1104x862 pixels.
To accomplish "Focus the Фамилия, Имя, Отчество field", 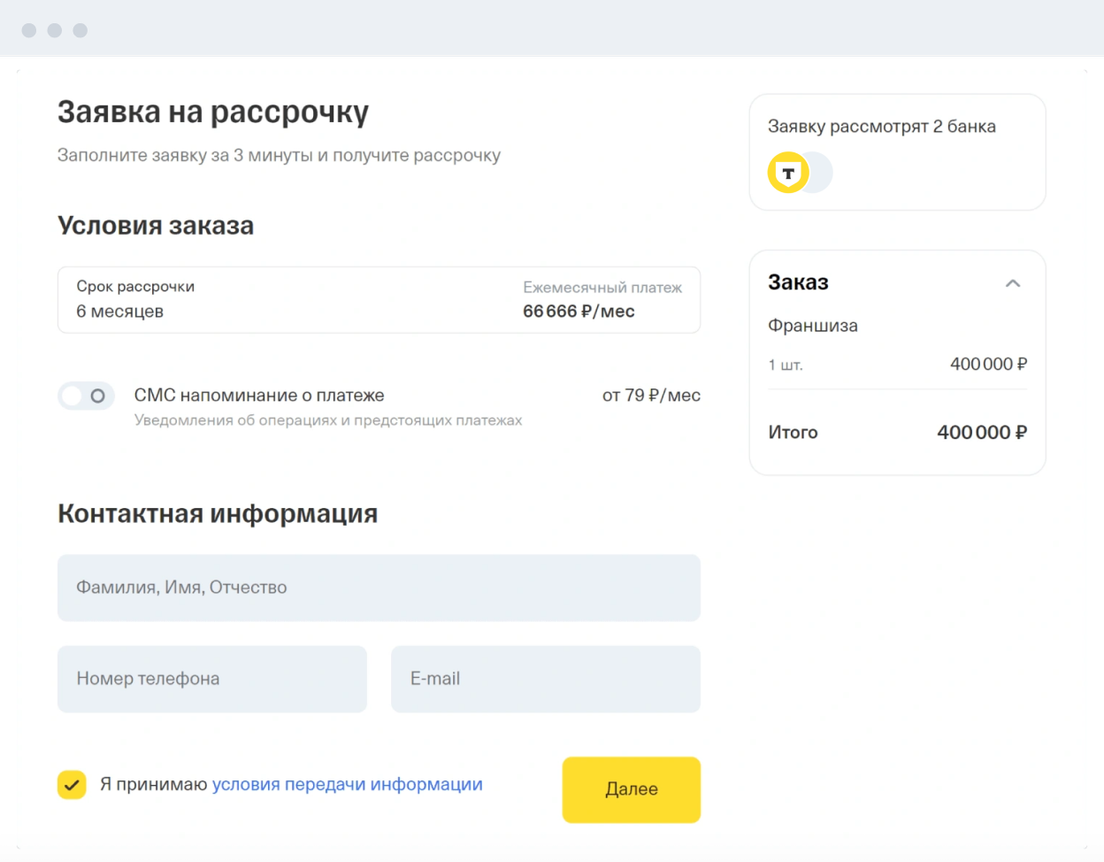I will 378,588.
